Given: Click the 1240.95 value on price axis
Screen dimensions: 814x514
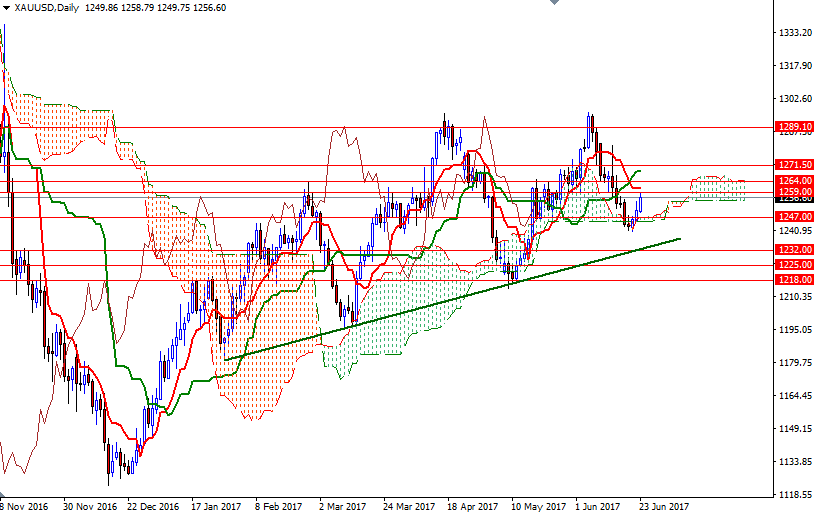Looking at the screenshot, I should coord(793,231).
